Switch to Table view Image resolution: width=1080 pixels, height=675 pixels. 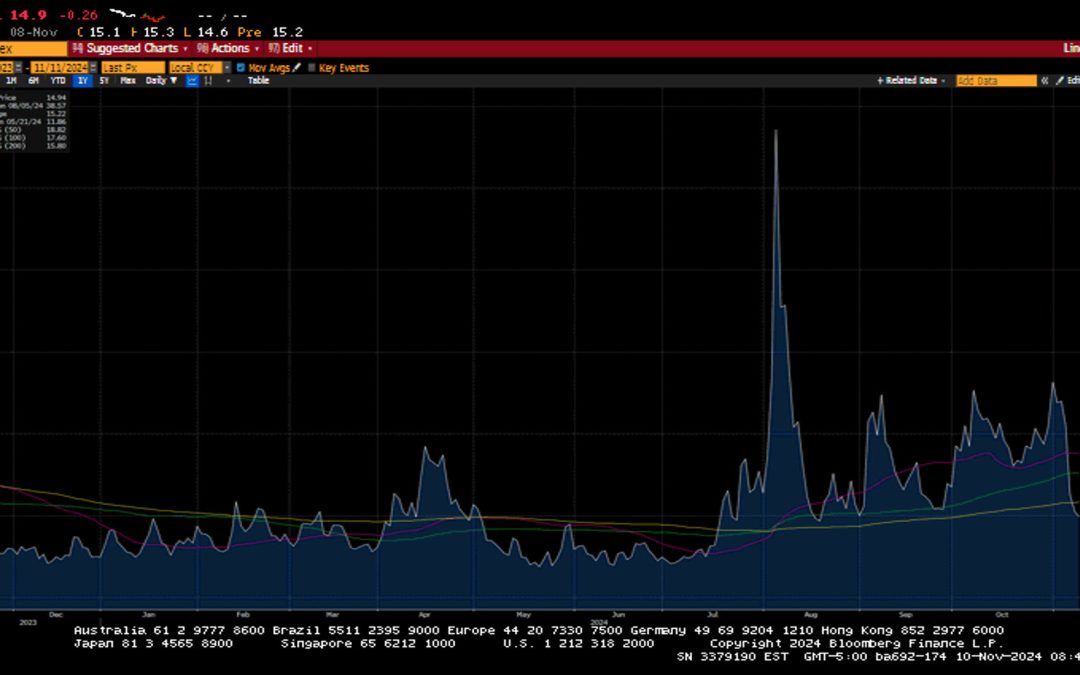tap(258, 80)
